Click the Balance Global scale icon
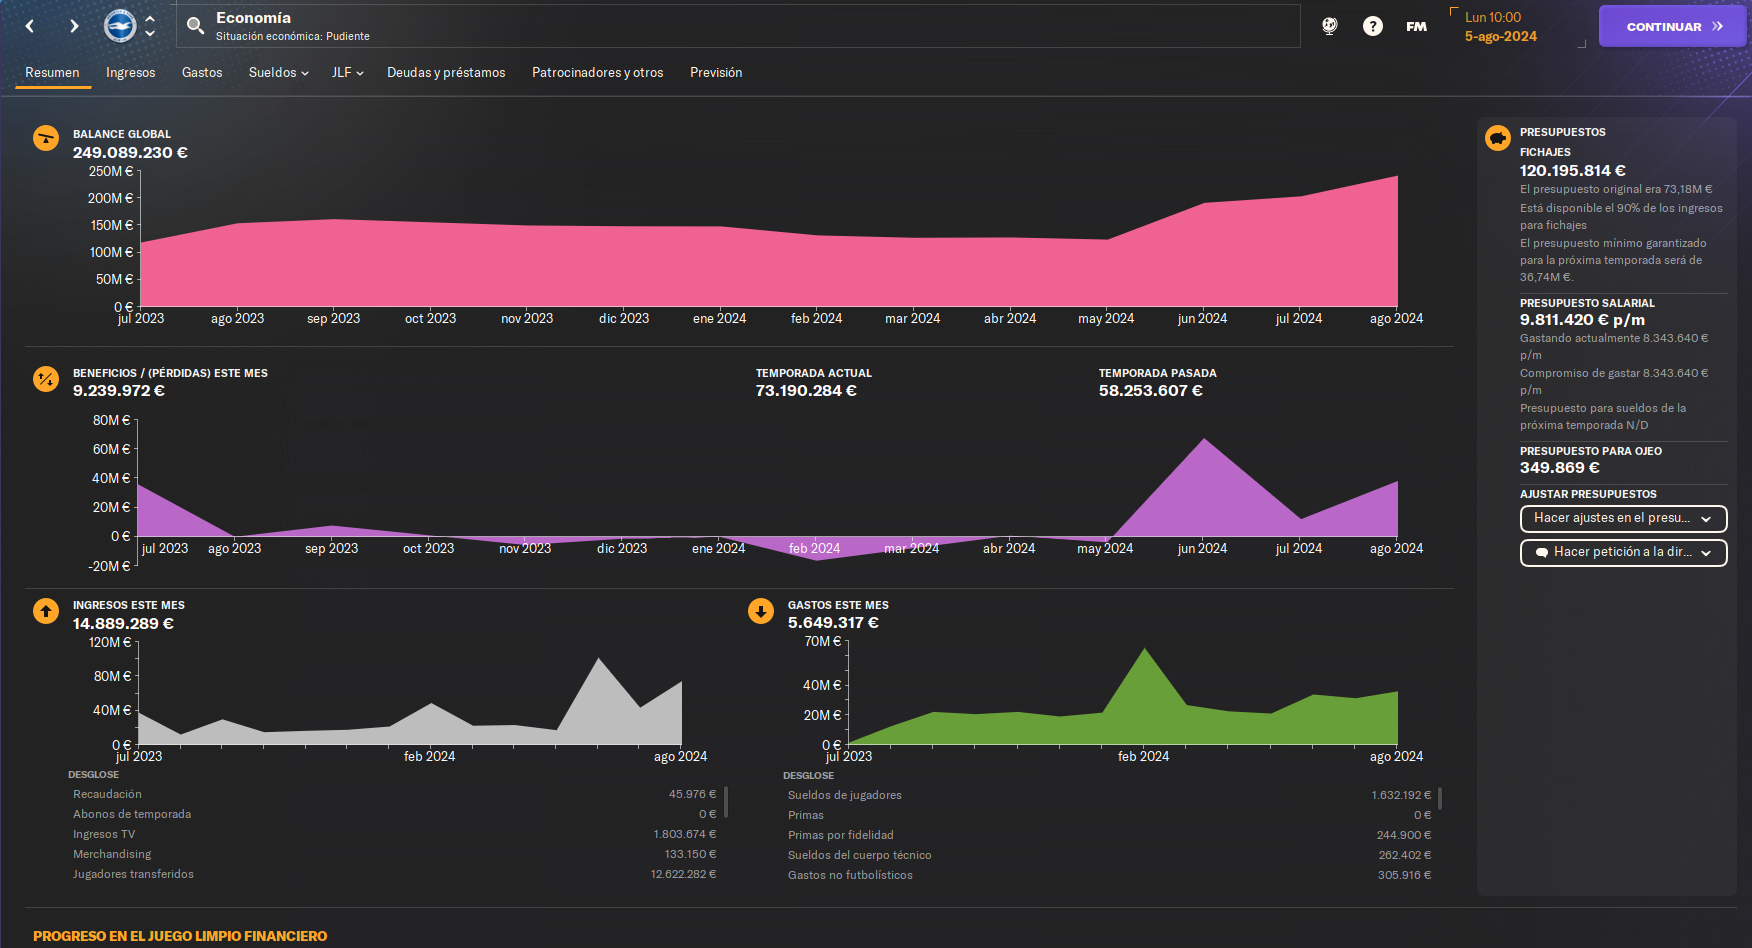 pos(46,138)
